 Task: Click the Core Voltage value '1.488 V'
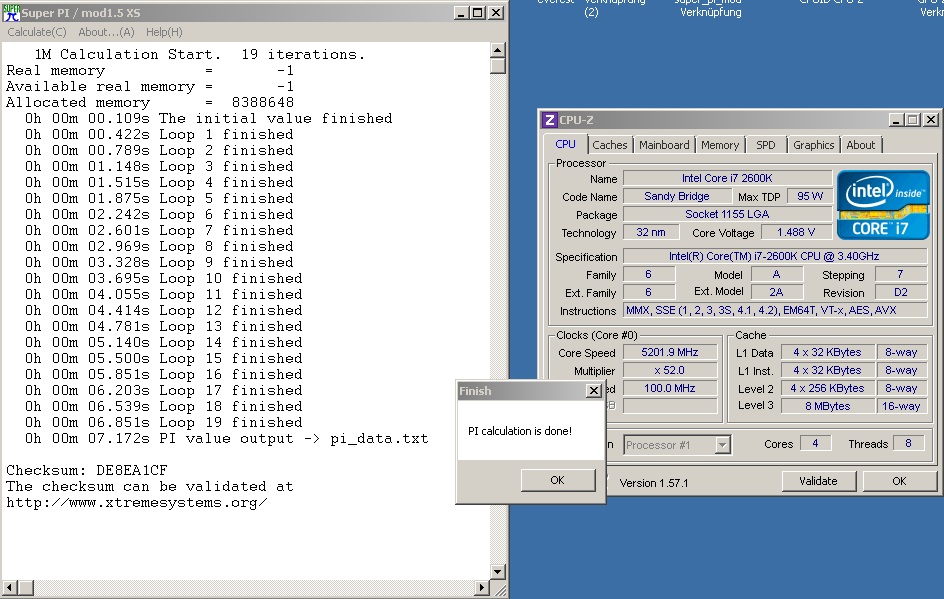tap(796, 232)
